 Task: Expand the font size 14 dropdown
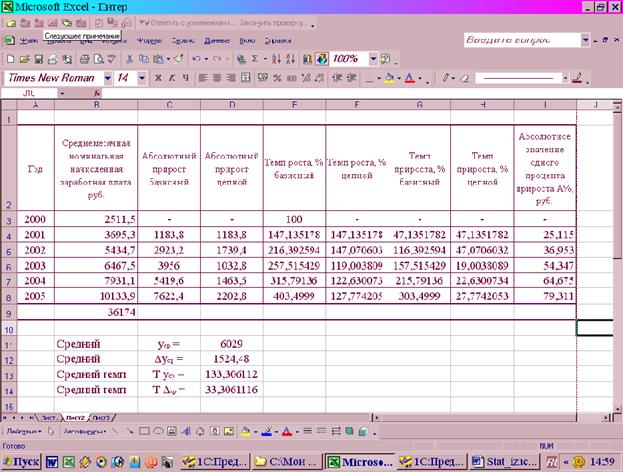(x=141, y=78)
